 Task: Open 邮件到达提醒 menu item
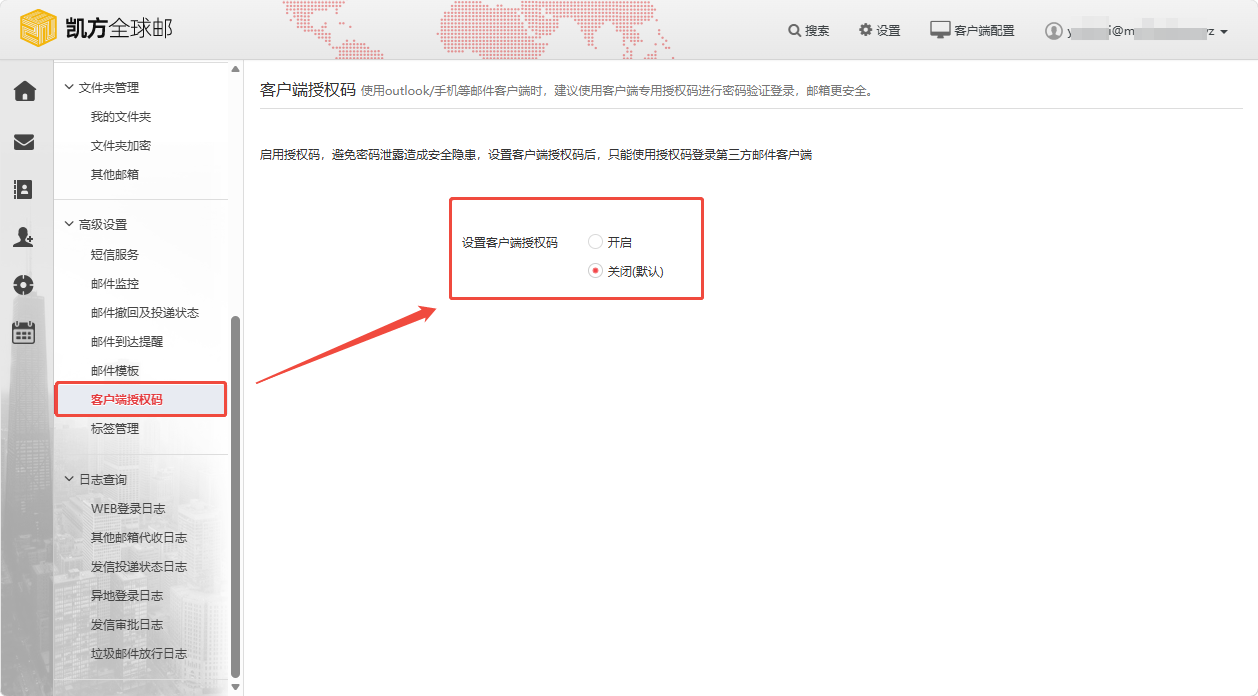(x=127, y=342)
